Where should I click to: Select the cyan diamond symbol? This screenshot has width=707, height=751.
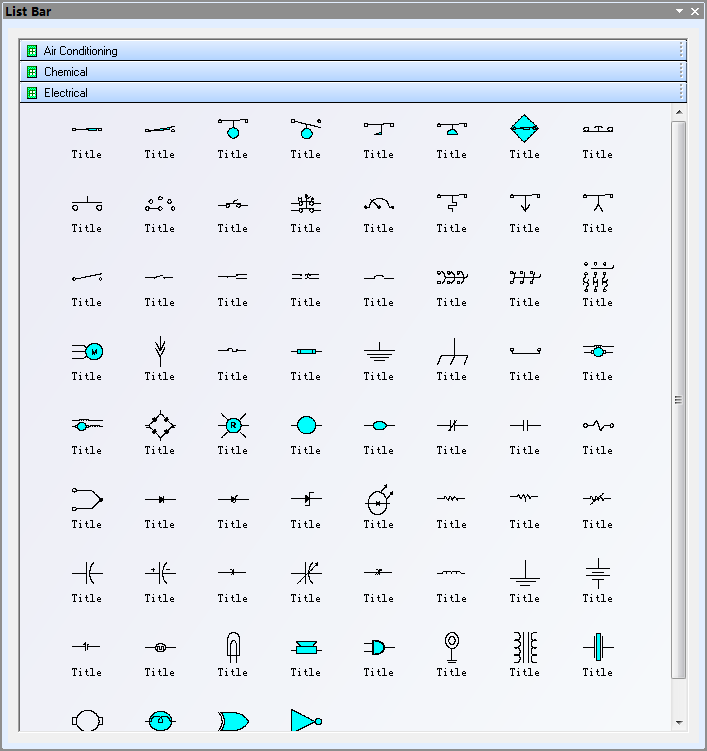tap(524, 129)
